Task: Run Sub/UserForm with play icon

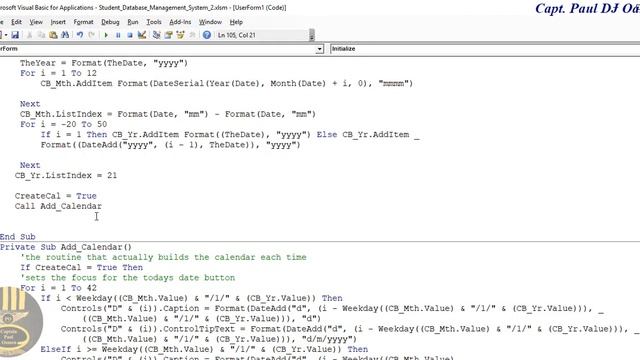Action: 106,35
